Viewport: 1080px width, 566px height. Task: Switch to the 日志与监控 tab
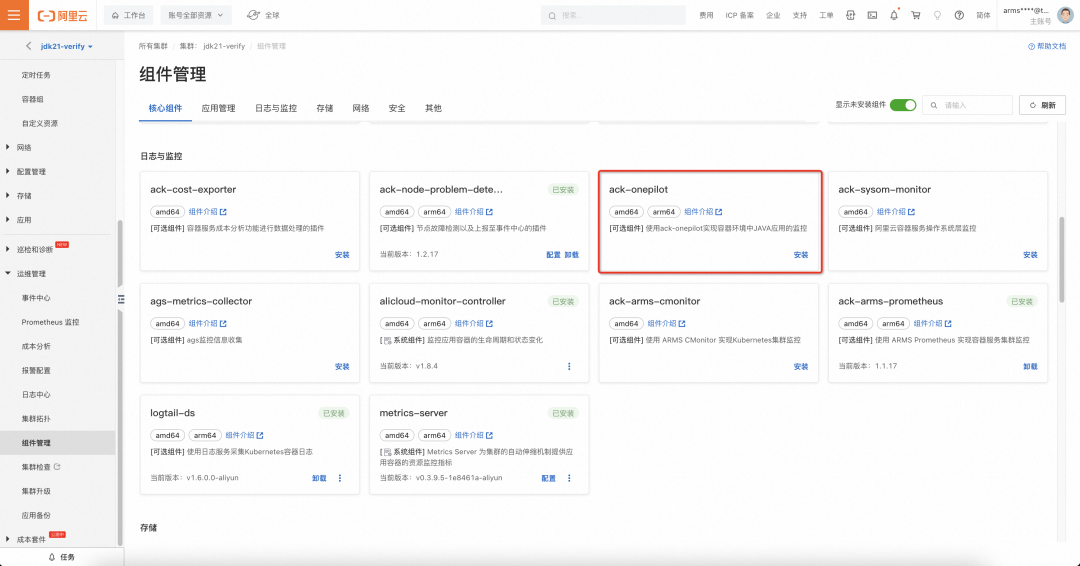click(276, 108)
